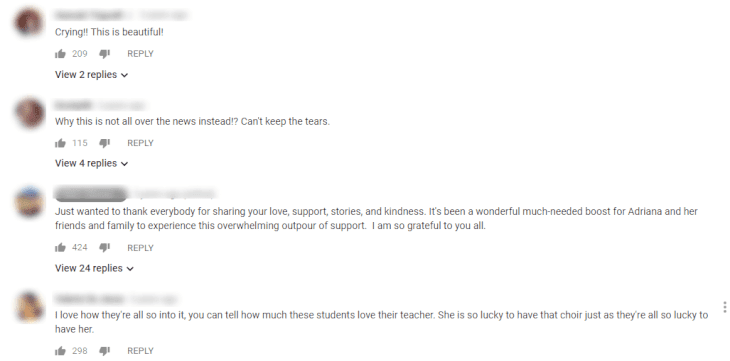Like the comment with 115 likes

tap(60, 143)
